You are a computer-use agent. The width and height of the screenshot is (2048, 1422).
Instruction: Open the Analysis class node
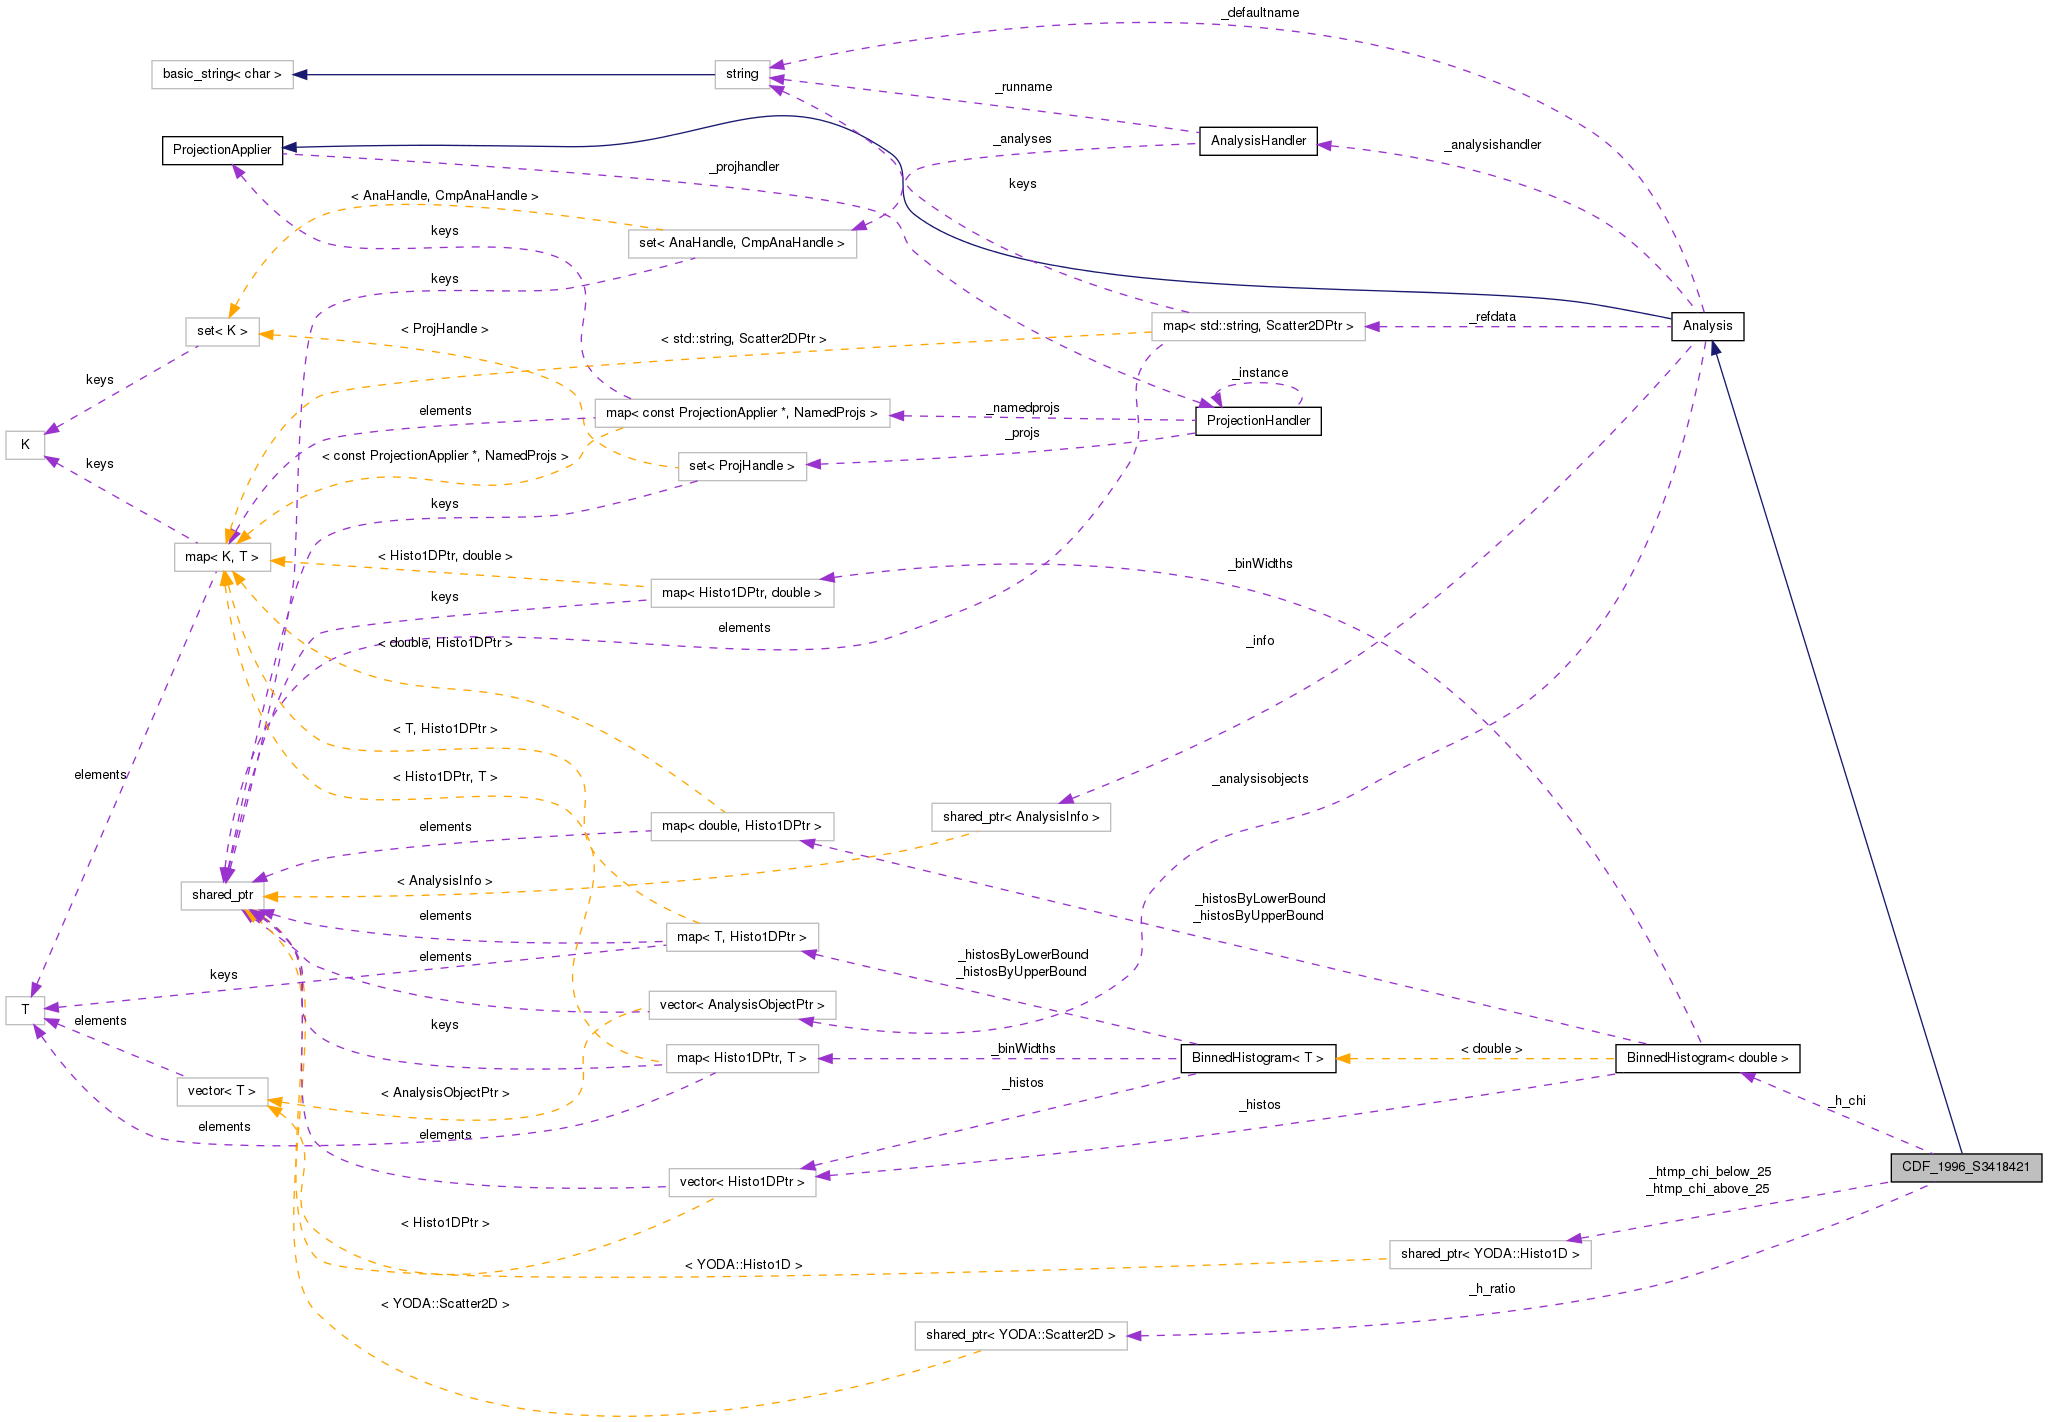click(x=1707, y=326)
